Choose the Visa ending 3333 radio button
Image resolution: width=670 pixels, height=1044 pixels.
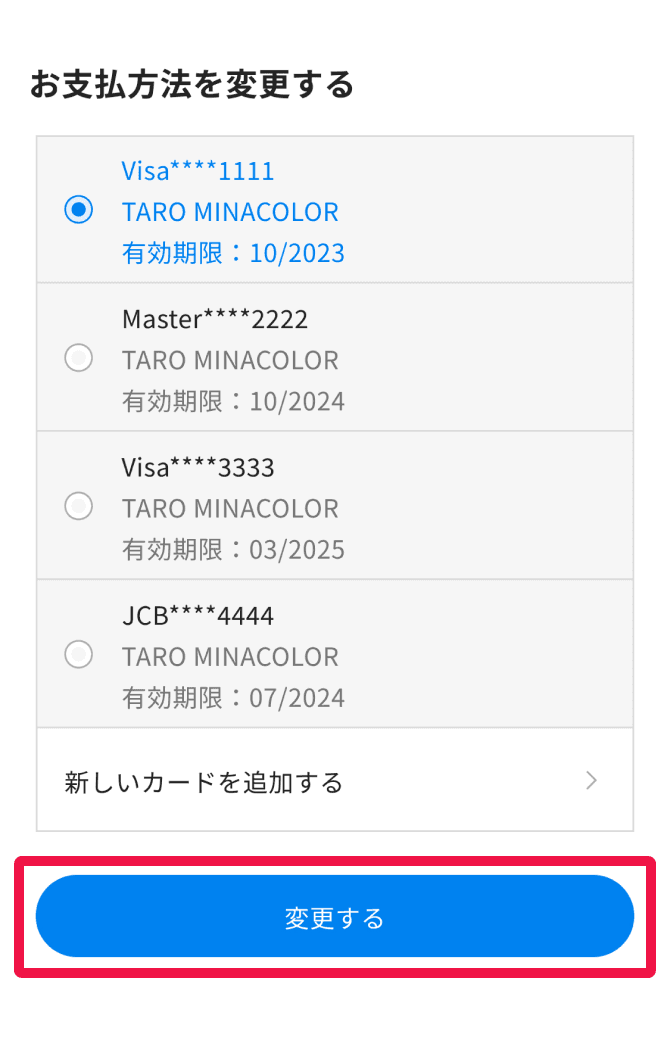78,506
